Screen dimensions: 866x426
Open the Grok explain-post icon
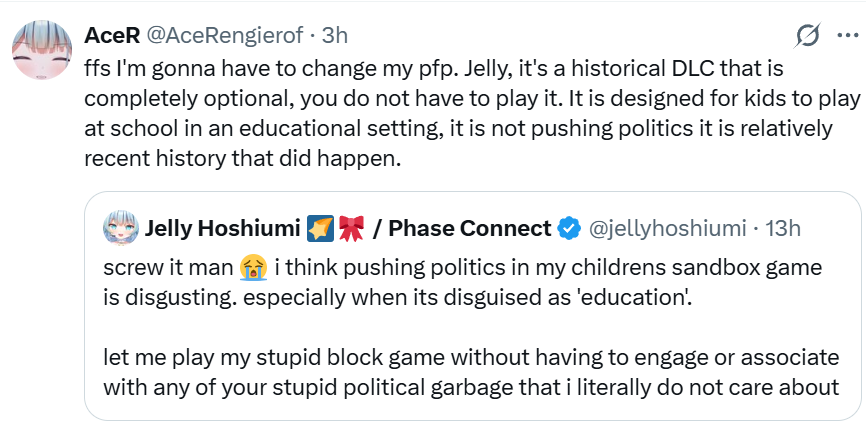click(x=806, y=36)
